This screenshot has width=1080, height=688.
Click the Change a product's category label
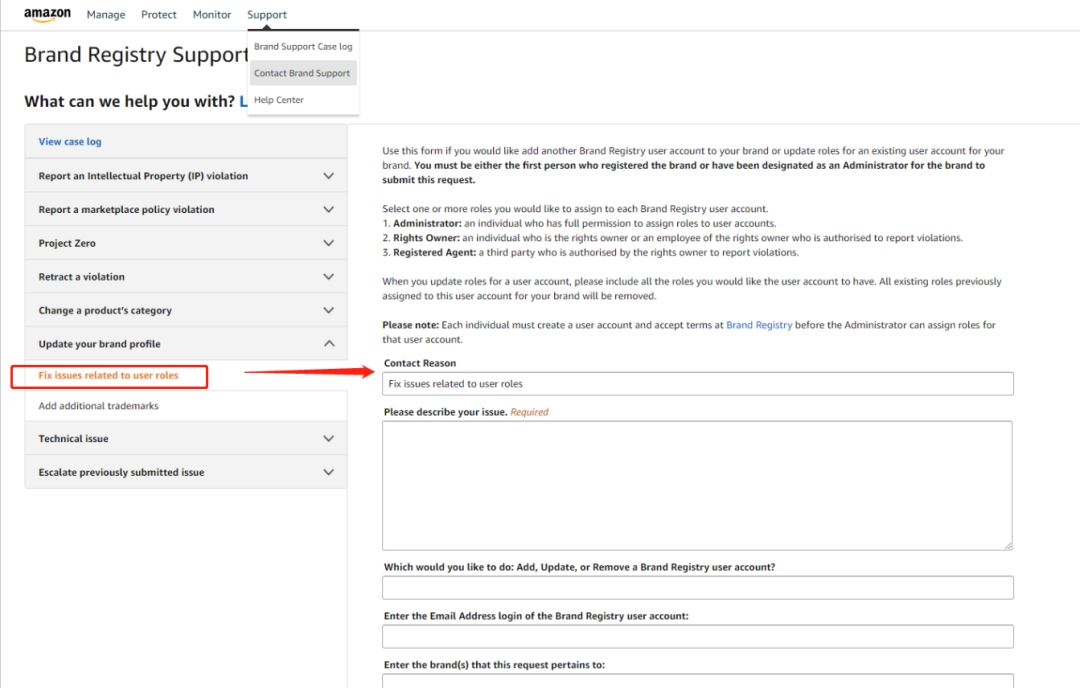point(105,311)
